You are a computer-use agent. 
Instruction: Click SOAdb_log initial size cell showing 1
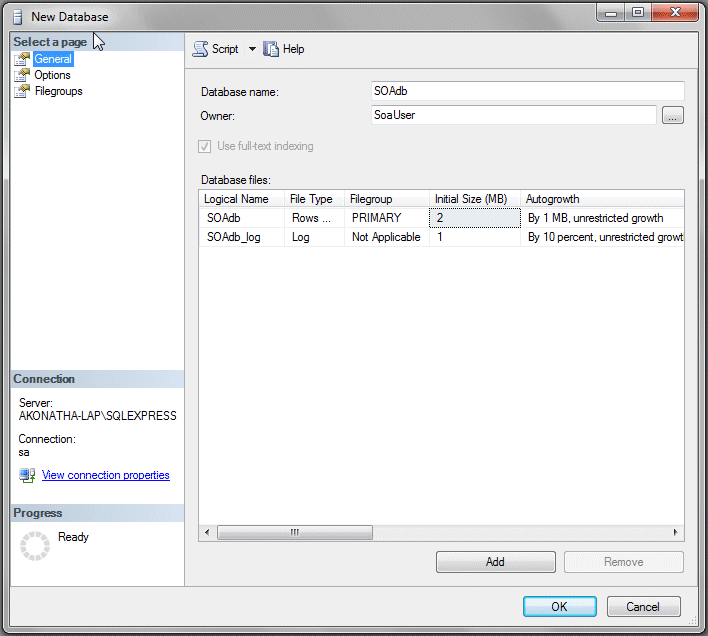pos(475,237)
